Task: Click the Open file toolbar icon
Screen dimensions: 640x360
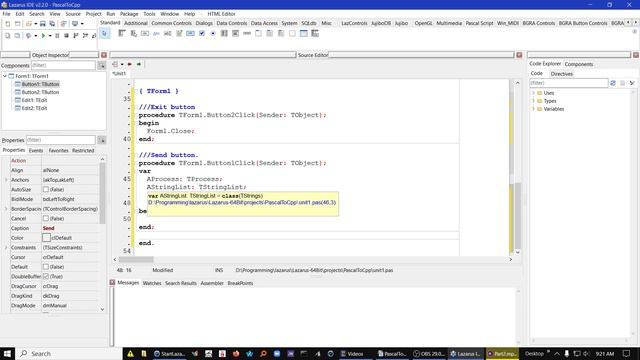Action: point(29,24)
